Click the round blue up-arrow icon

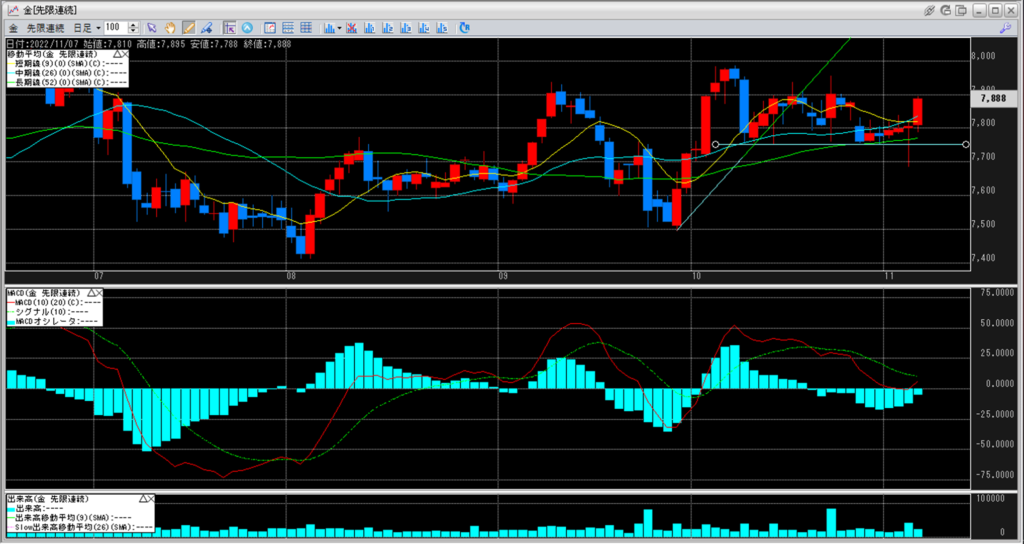pos(248,27)
